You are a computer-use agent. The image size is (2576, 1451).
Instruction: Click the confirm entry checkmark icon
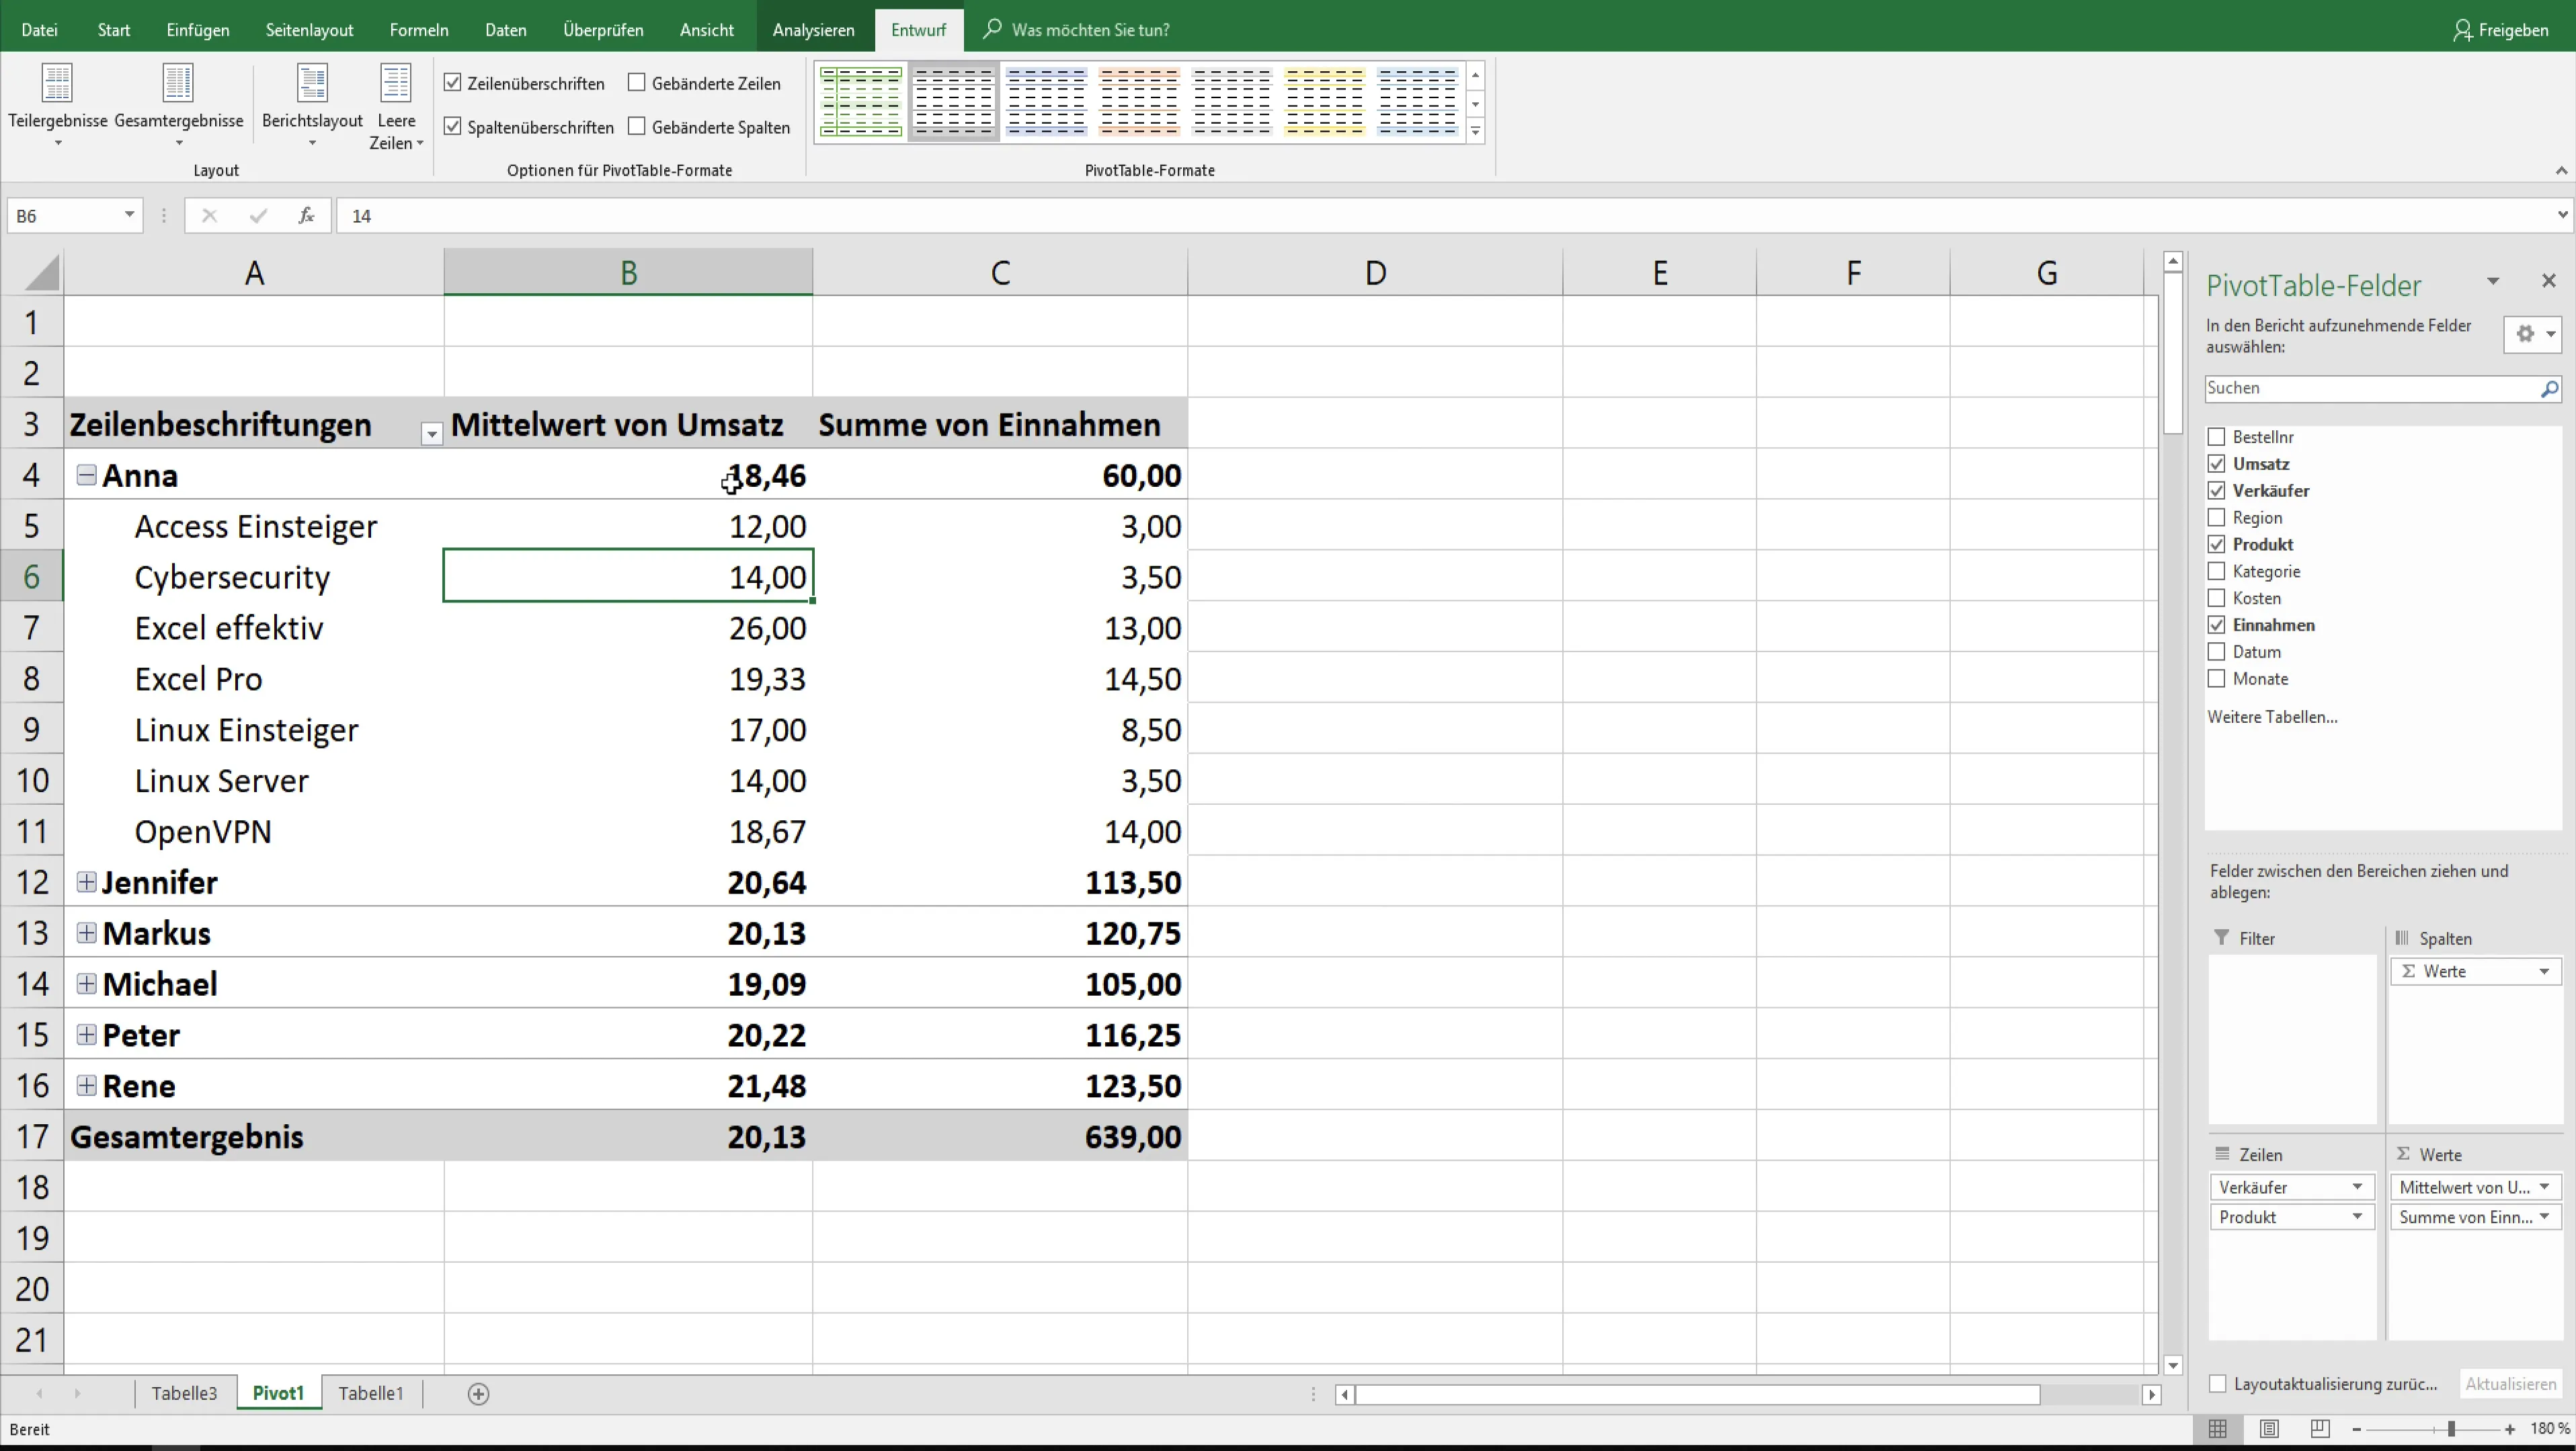click(259, 215)
